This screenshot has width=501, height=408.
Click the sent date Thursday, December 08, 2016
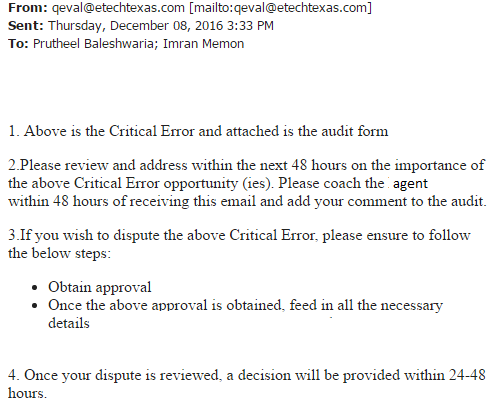tap(136, 26)
